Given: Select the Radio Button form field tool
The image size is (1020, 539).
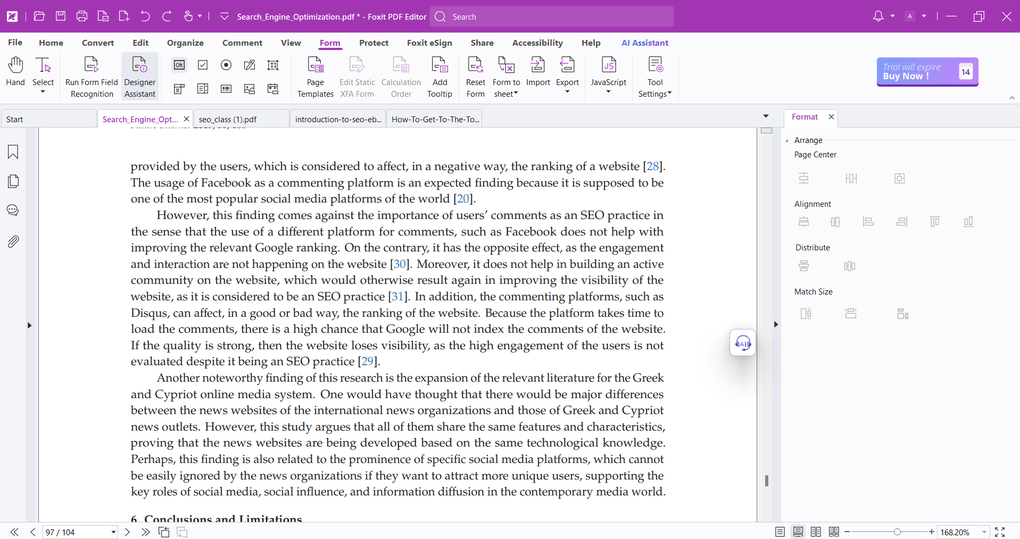Looking at the screenshot, I should (226, 65).
